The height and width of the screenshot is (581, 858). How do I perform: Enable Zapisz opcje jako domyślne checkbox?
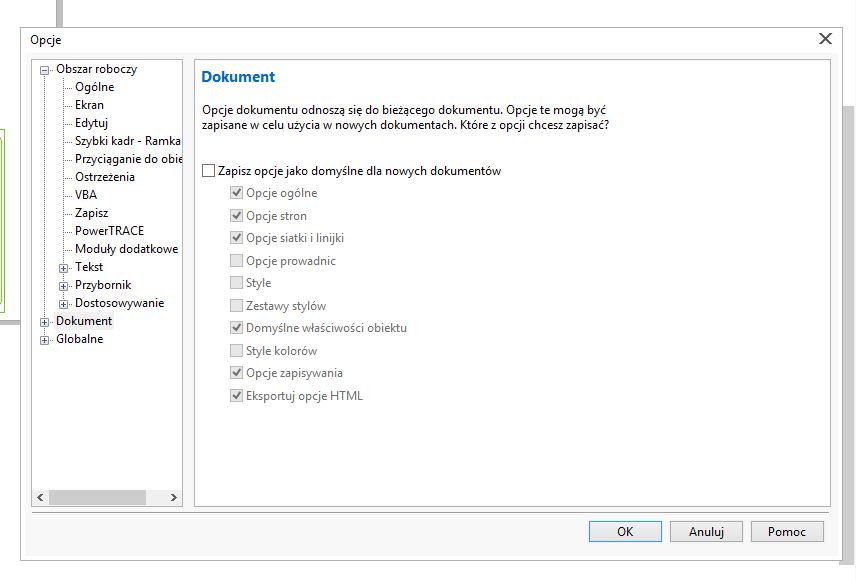click(208, 171)
